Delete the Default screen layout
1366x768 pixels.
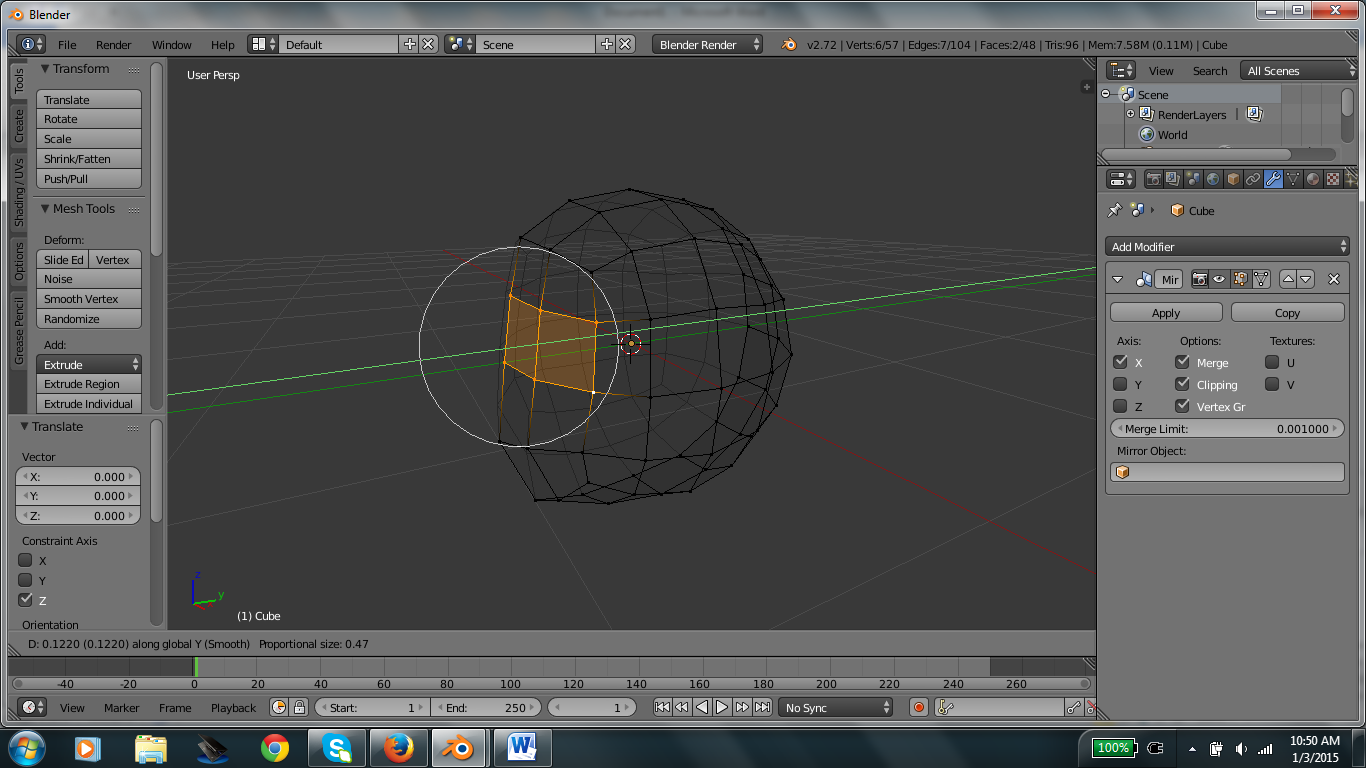pyautogui.click(x=428, y=44)
